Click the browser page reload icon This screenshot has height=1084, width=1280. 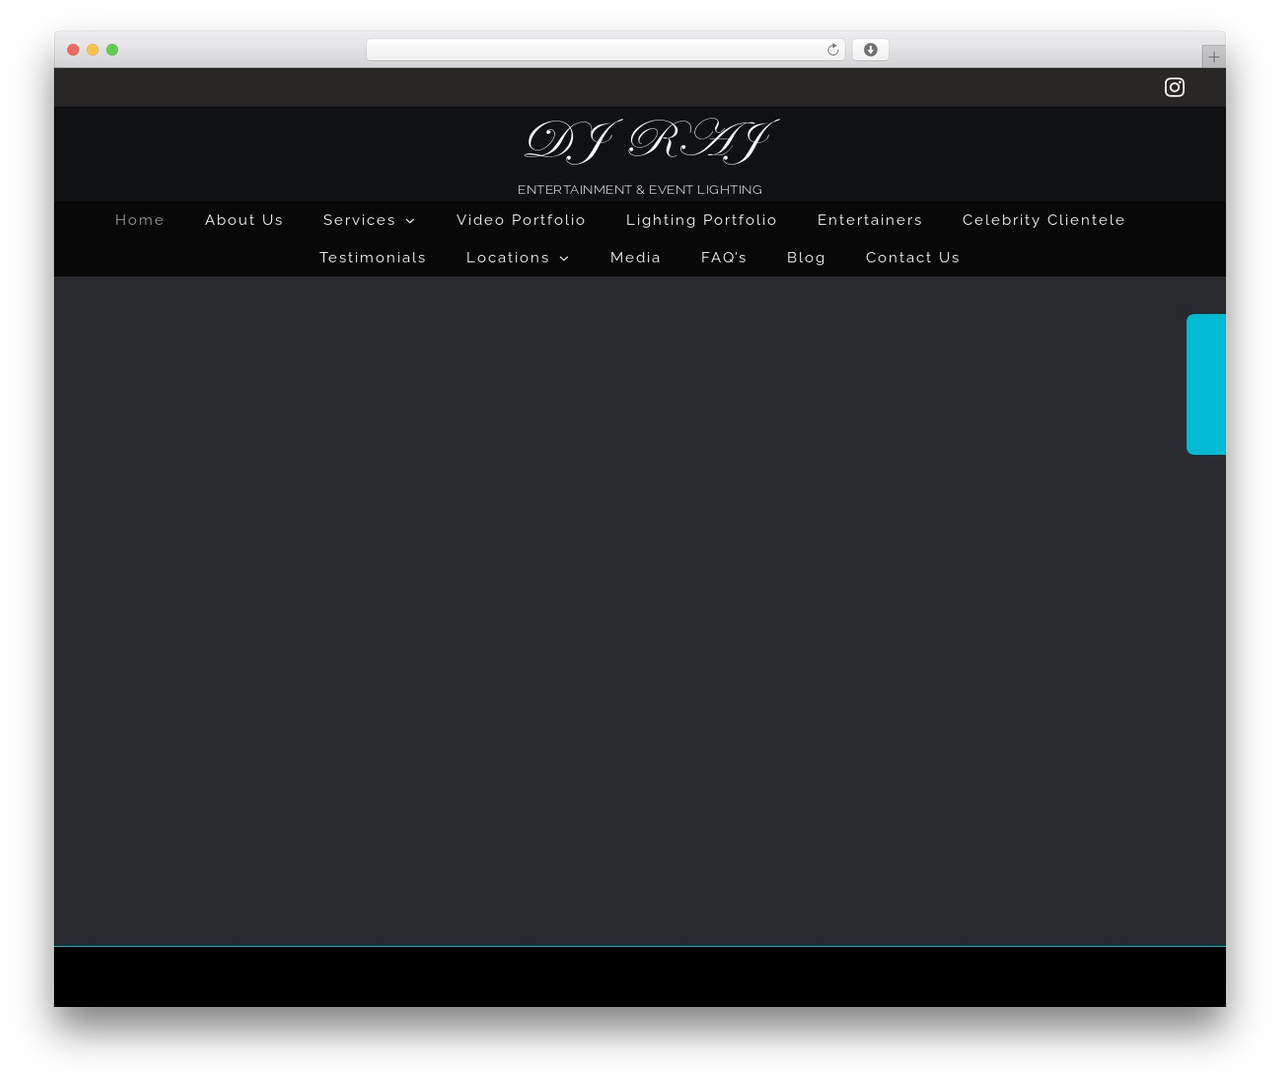(832, 50)
